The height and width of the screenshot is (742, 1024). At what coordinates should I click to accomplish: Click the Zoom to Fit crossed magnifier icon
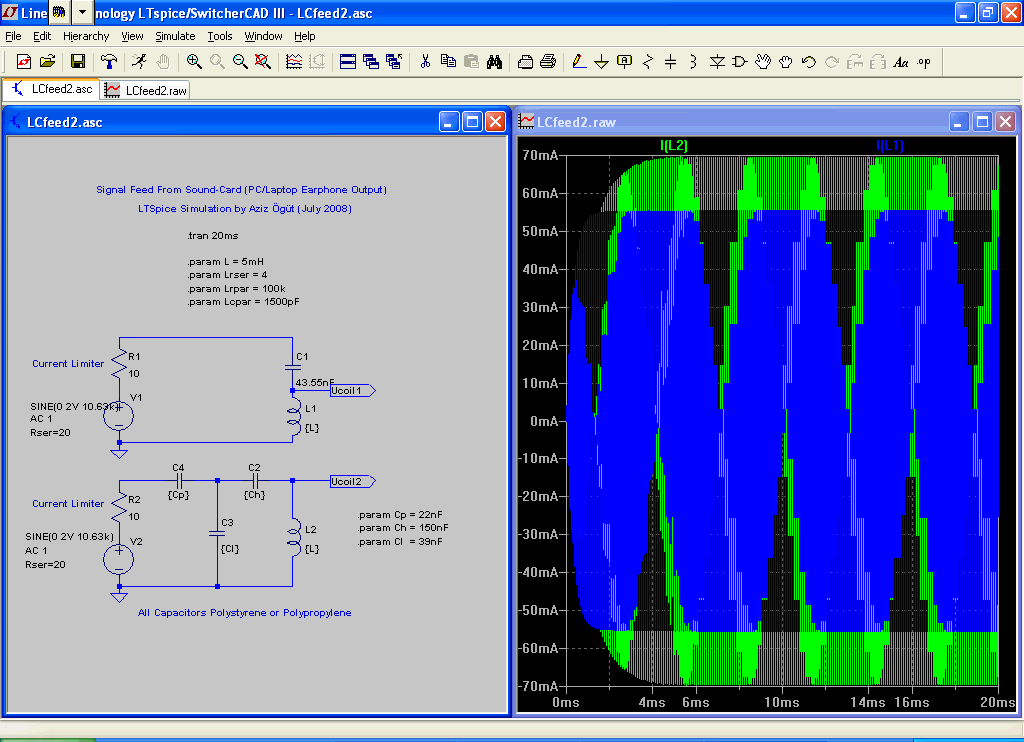click(x=263, y=61)
